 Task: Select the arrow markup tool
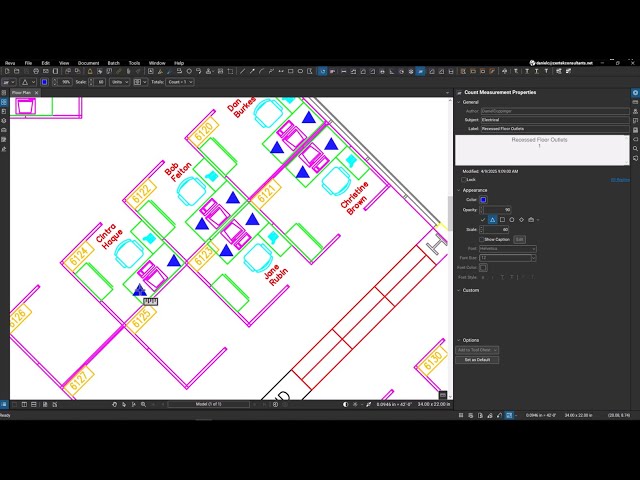[x=252, y=71]
